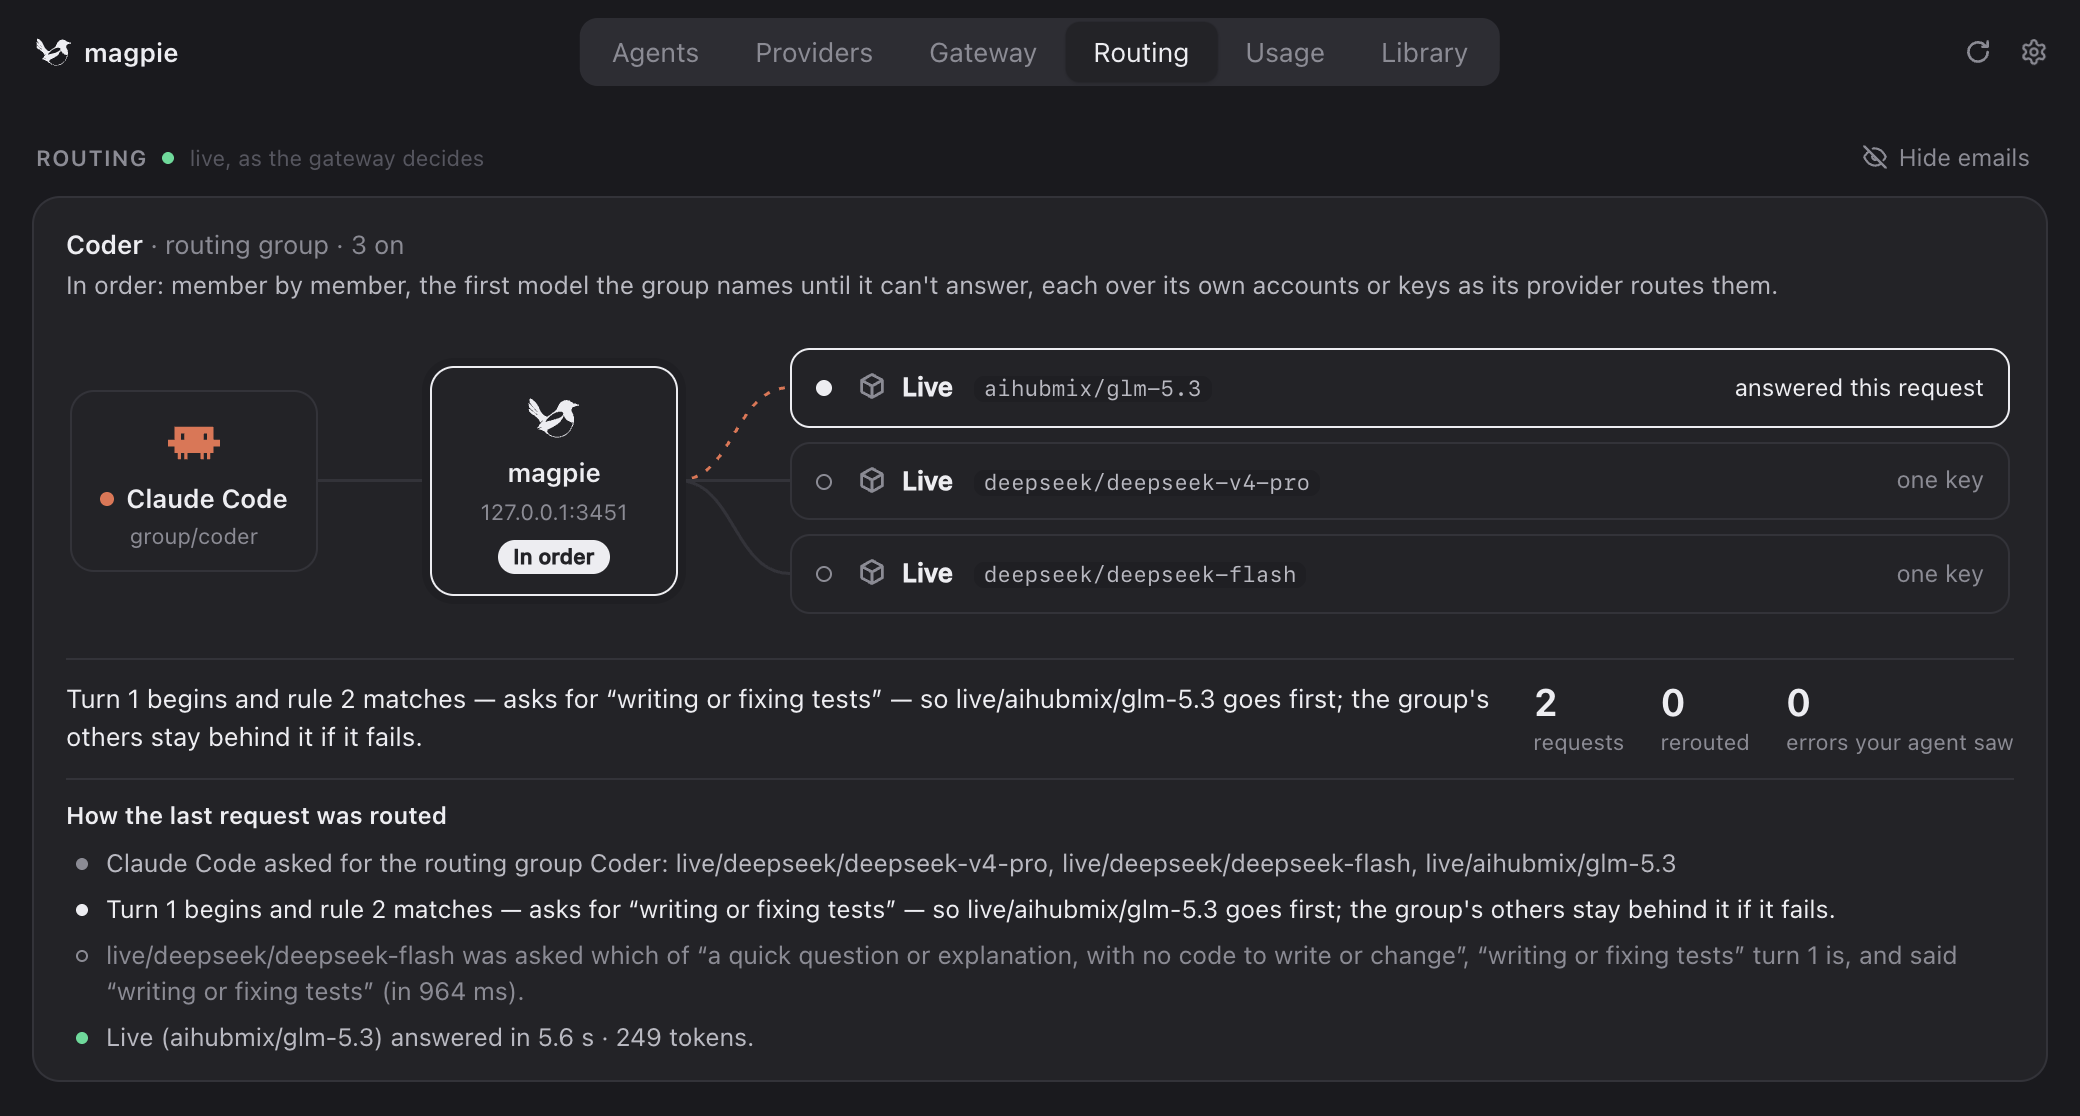Click the '2 requests' counter
2080x1116 pixels.
[x=1578, y=719]
